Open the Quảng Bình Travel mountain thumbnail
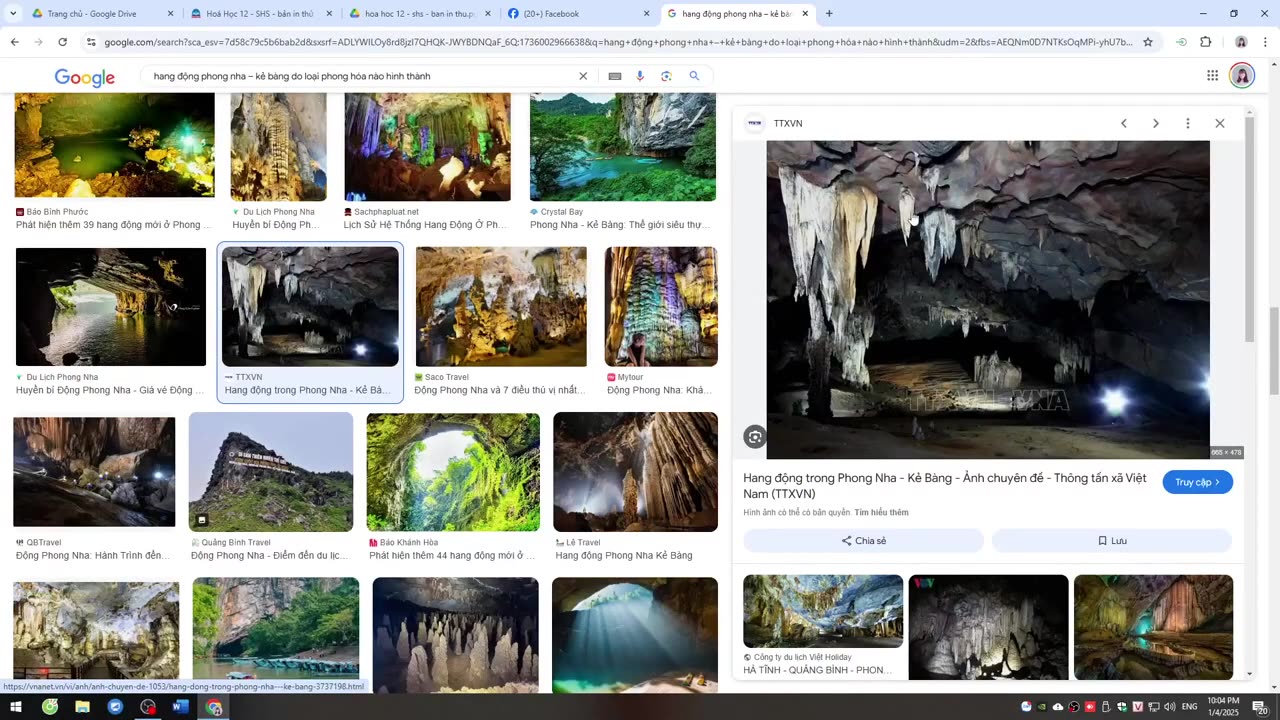Image resolution: width=1280 pixels, height=720 pixels. point(271,472)
